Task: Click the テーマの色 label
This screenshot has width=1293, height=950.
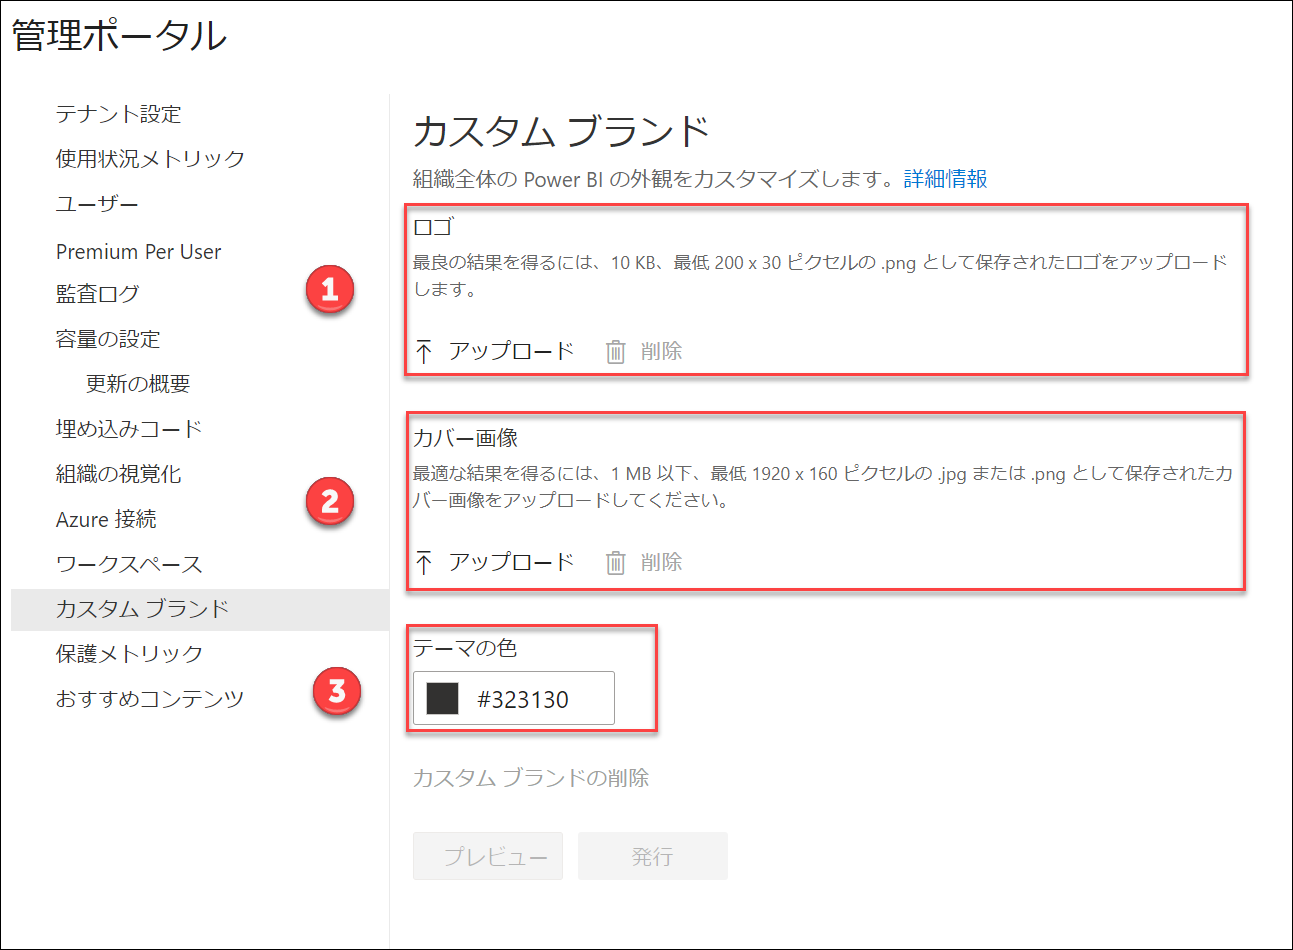Action: click(x=465, y=649)
